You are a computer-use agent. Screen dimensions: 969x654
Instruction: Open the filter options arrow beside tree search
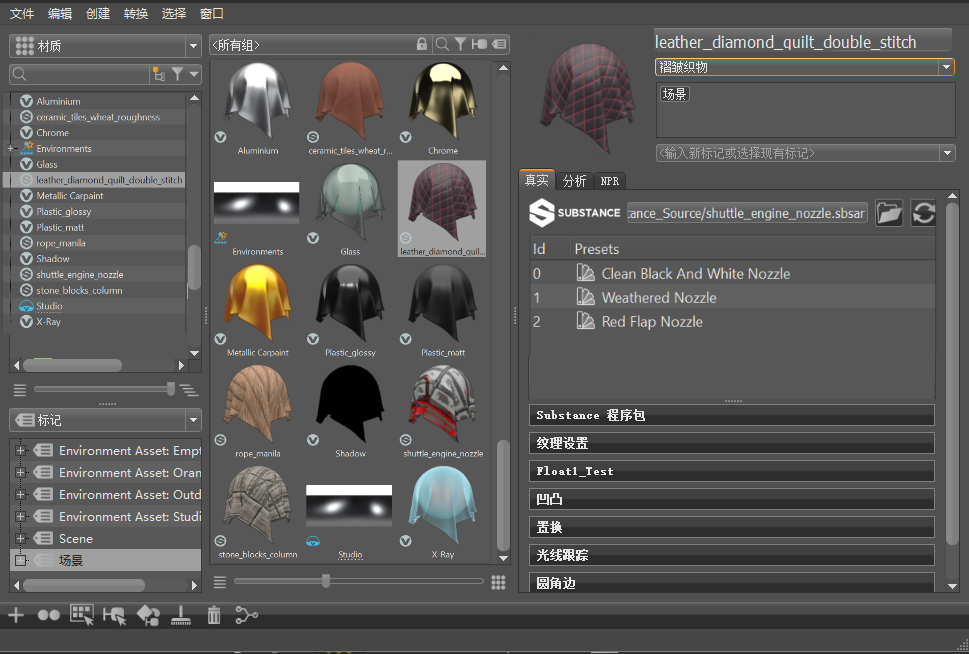pos(195,74)
